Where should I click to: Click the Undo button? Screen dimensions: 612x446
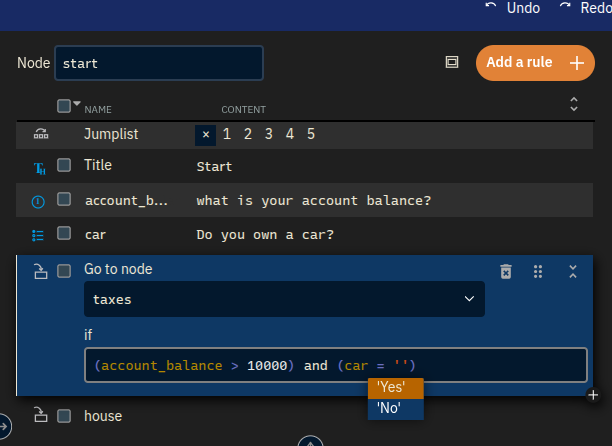(512, 8)
